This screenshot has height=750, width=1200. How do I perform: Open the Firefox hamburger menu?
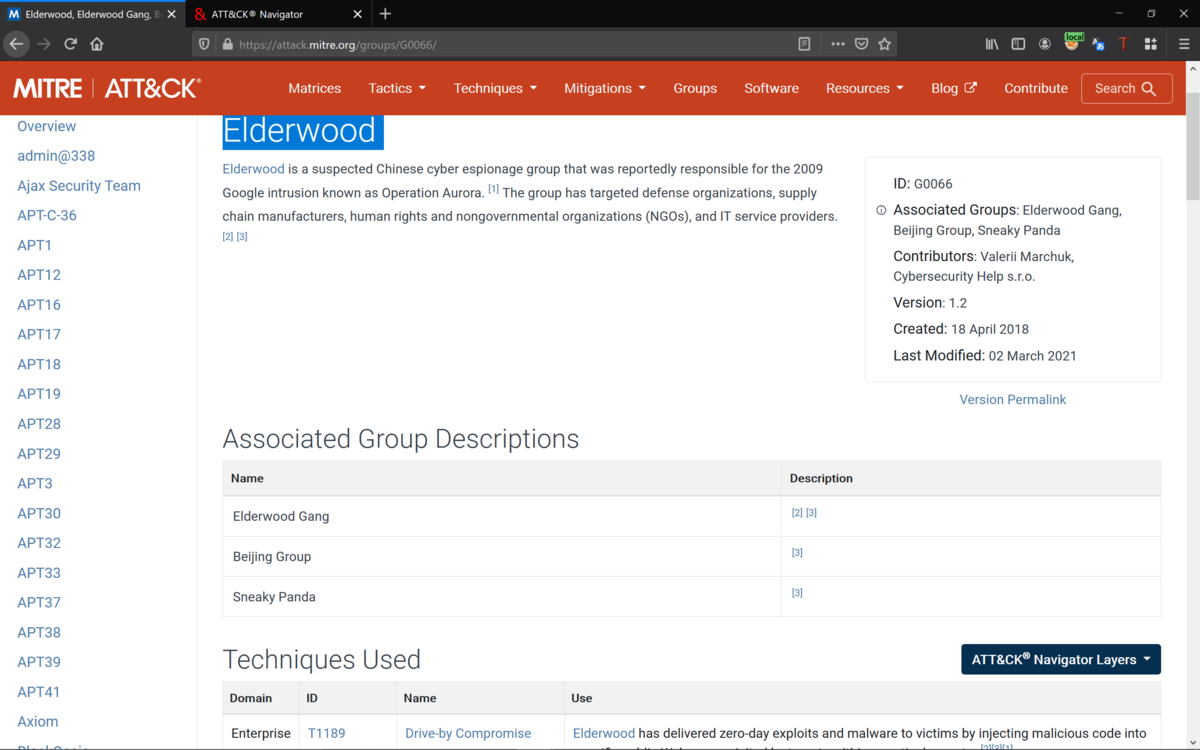pos(1184,44)
